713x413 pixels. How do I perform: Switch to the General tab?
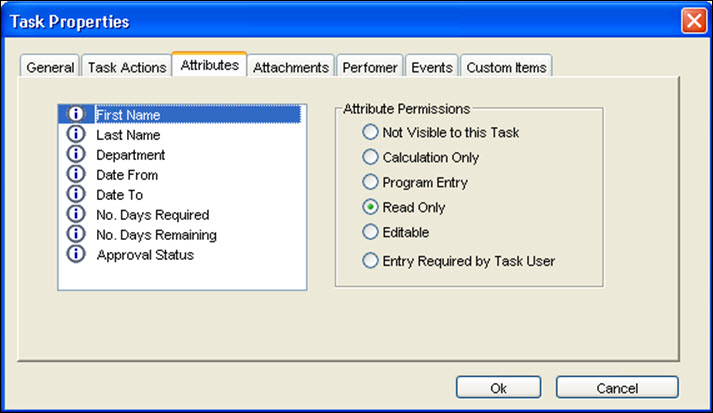tap(50, 67)
